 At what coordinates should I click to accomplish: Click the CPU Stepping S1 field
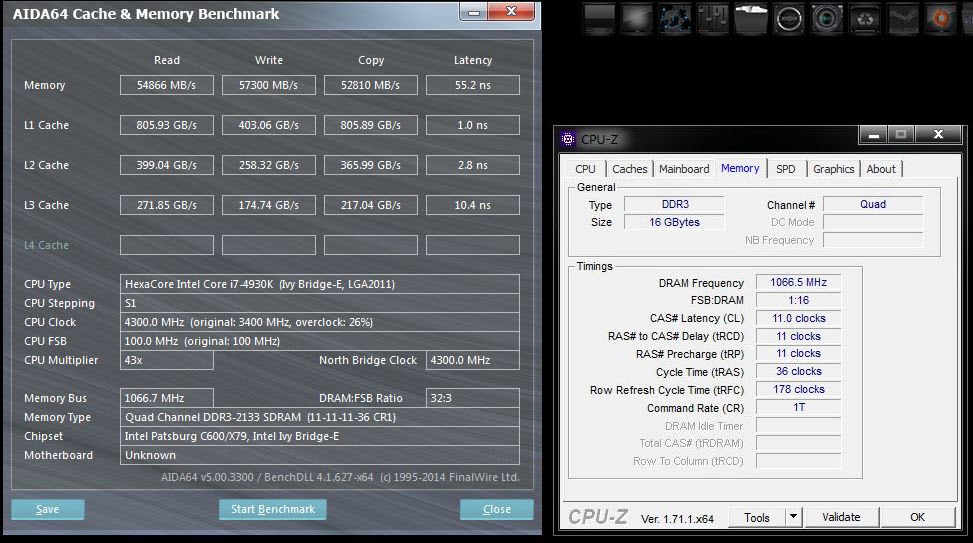coord(320,303)
